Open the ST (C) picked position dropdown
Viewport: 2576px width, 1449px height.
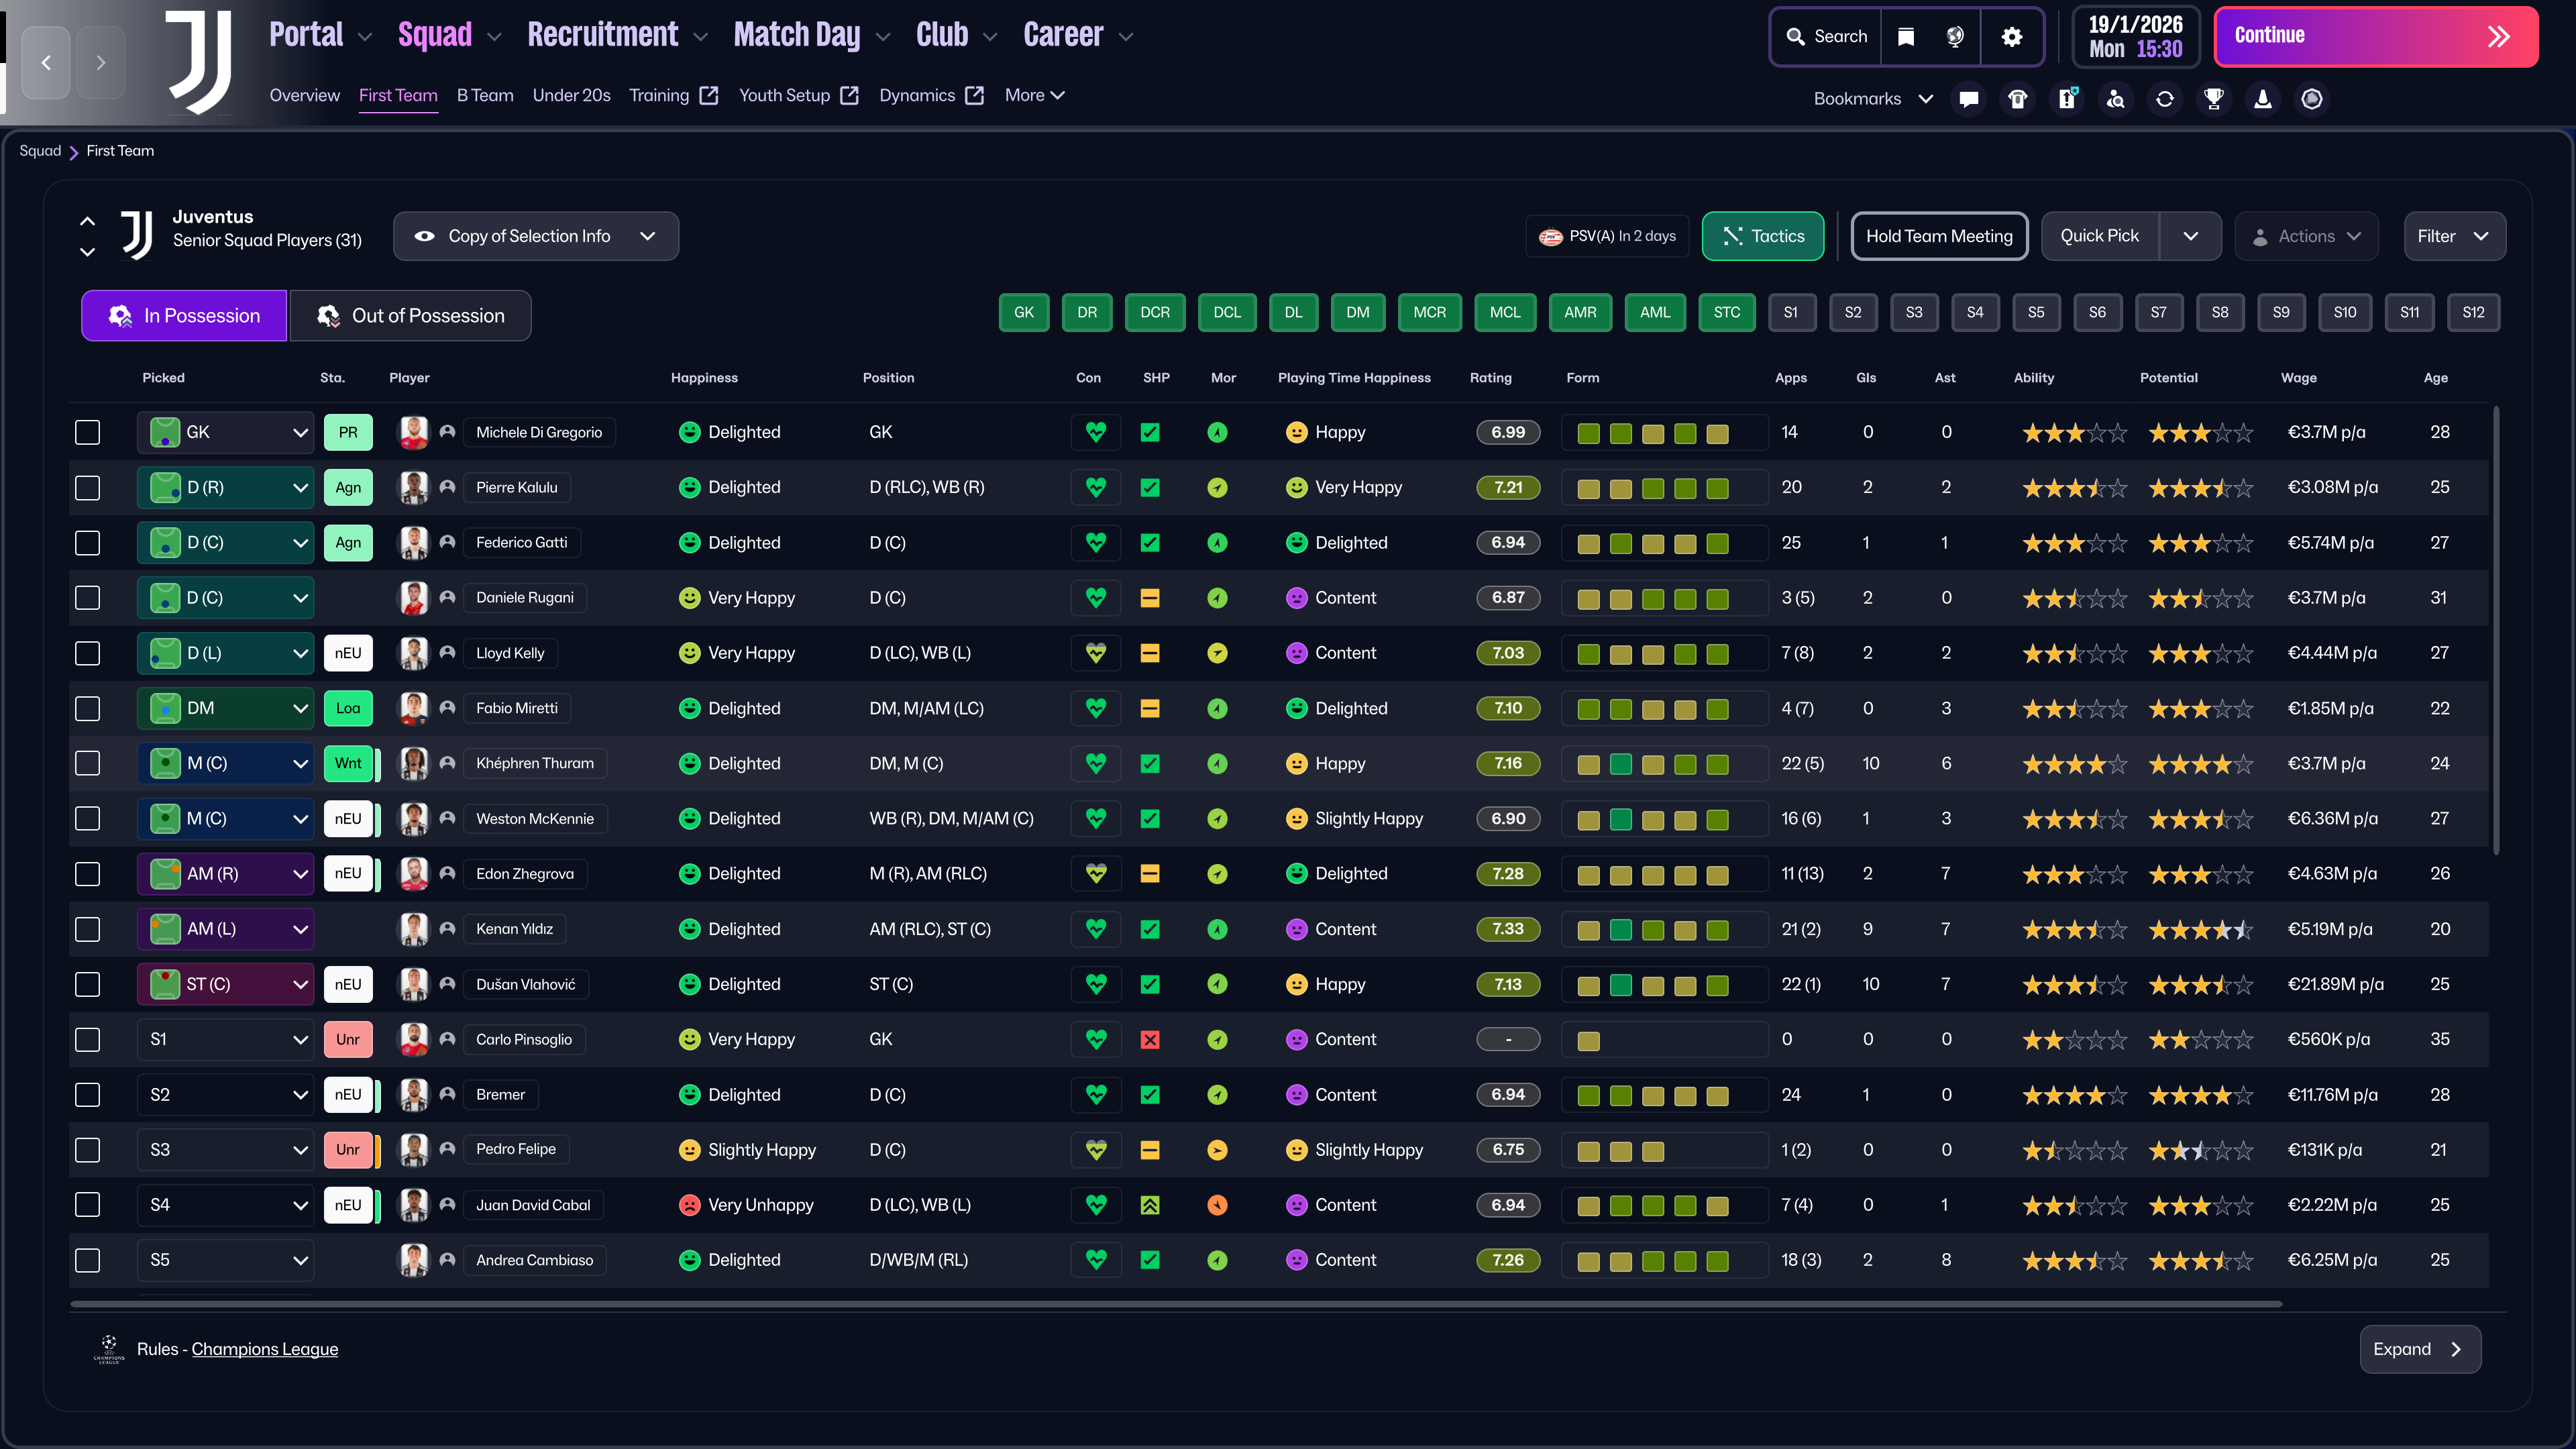(x=226, y=984)
